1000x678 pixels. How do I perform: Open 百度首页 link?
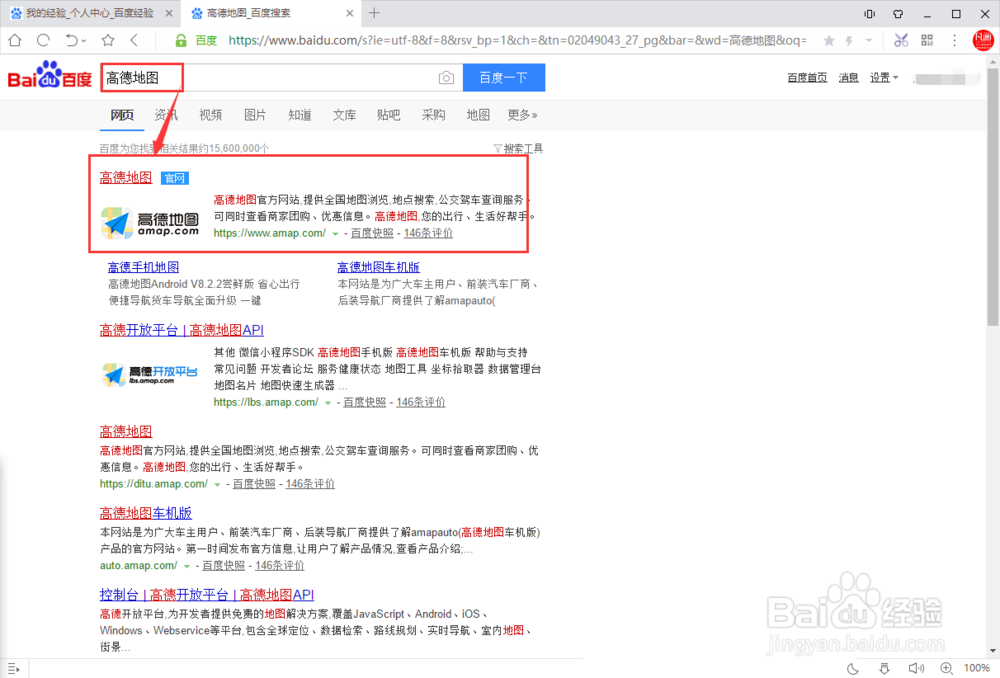(807, 78)
